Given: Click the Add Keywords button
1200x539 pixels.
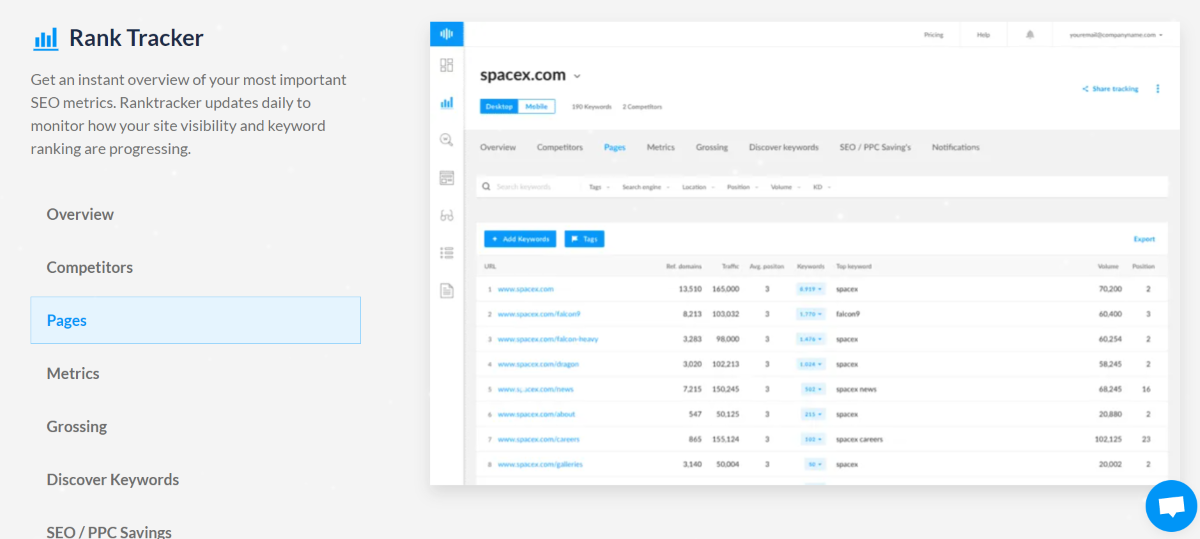Looking at the screenshot, I should pyautogui.click(x=520, y=239).
